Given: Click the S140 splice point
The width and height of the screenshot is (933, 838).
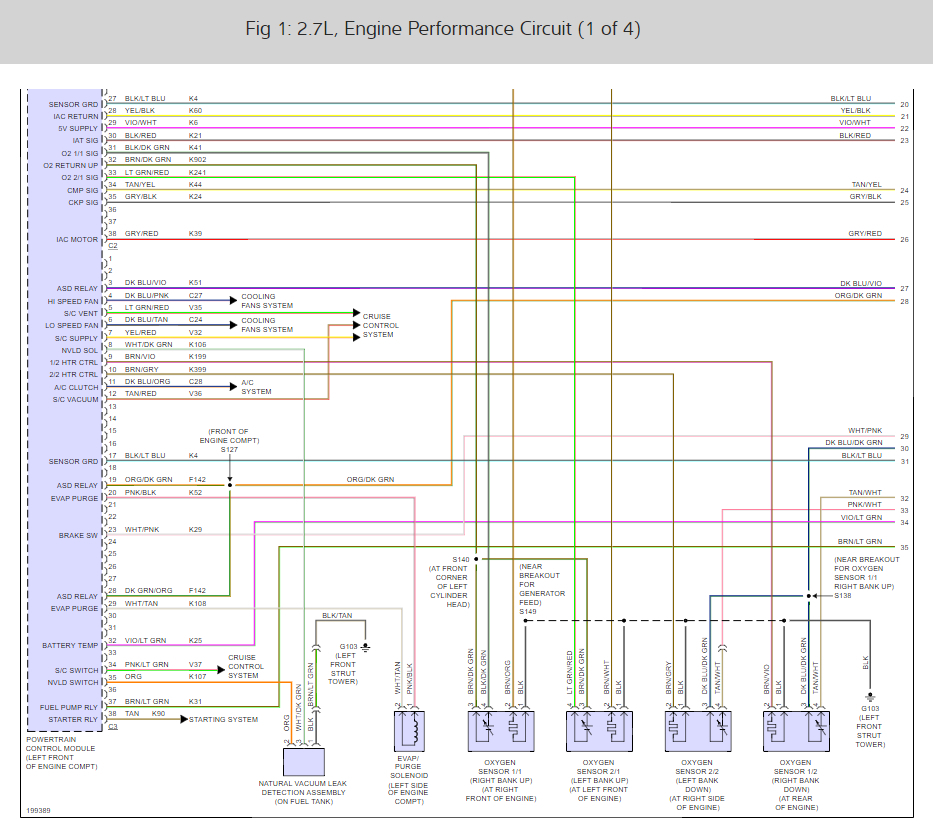Looking at the screenshot, I should 476,559.
